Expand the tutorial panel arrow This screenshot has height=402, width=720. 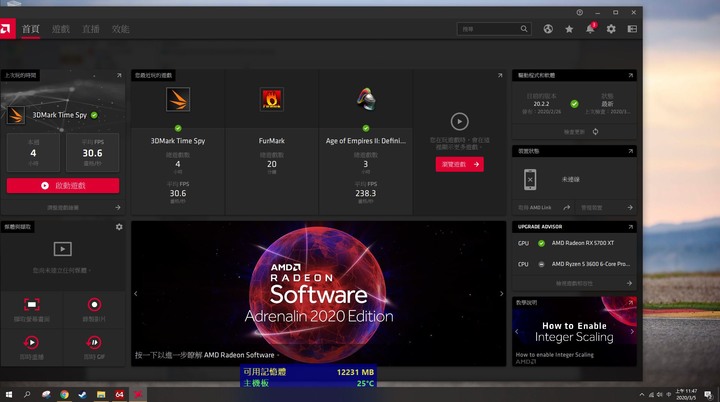coord(630,302)
